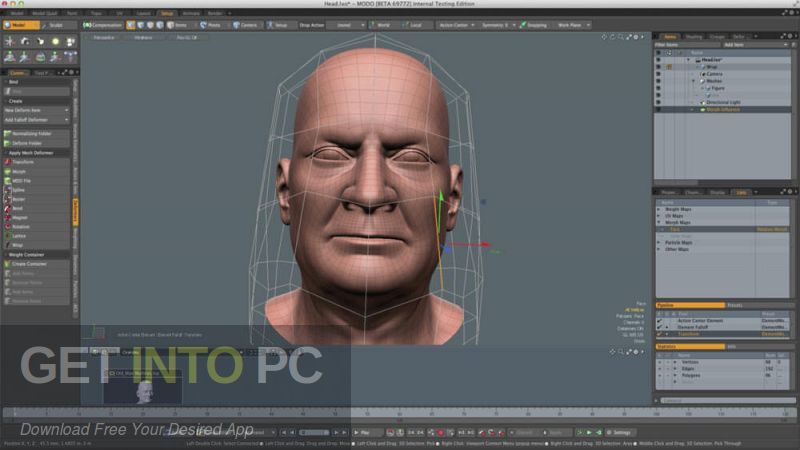Click the Statistics tab header

[x=690, y=346]
